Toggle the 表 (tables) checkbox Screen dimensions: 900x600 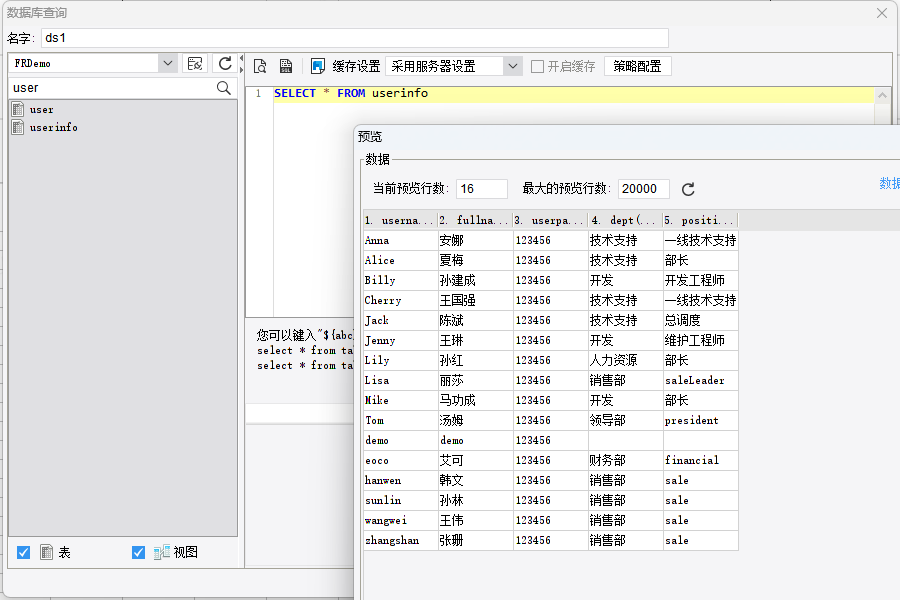[24, 552]
